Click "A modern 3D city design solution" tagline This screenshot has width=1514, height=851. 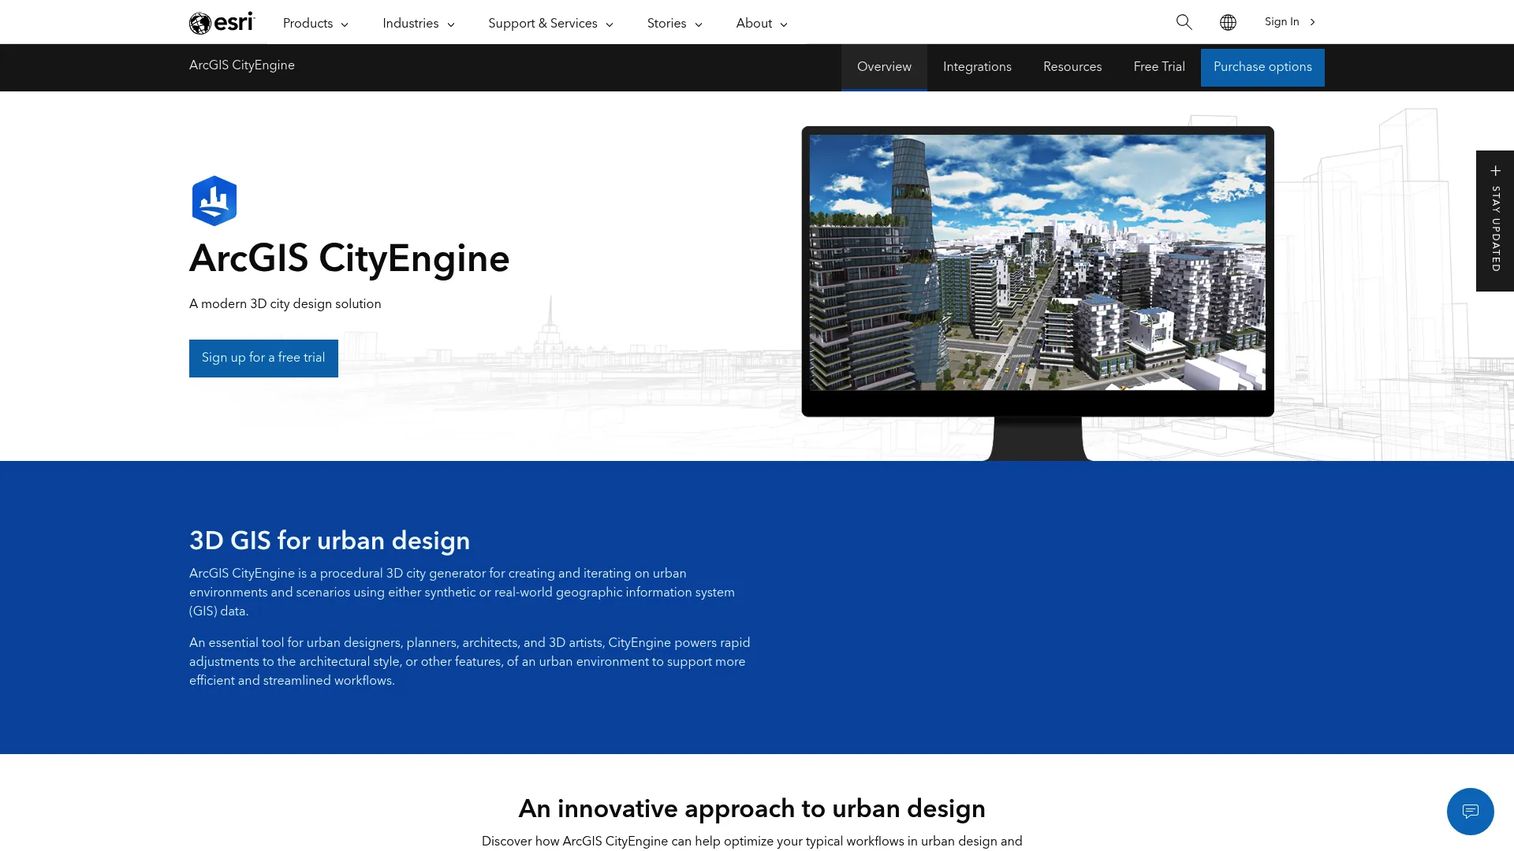[x=285, y=304]
